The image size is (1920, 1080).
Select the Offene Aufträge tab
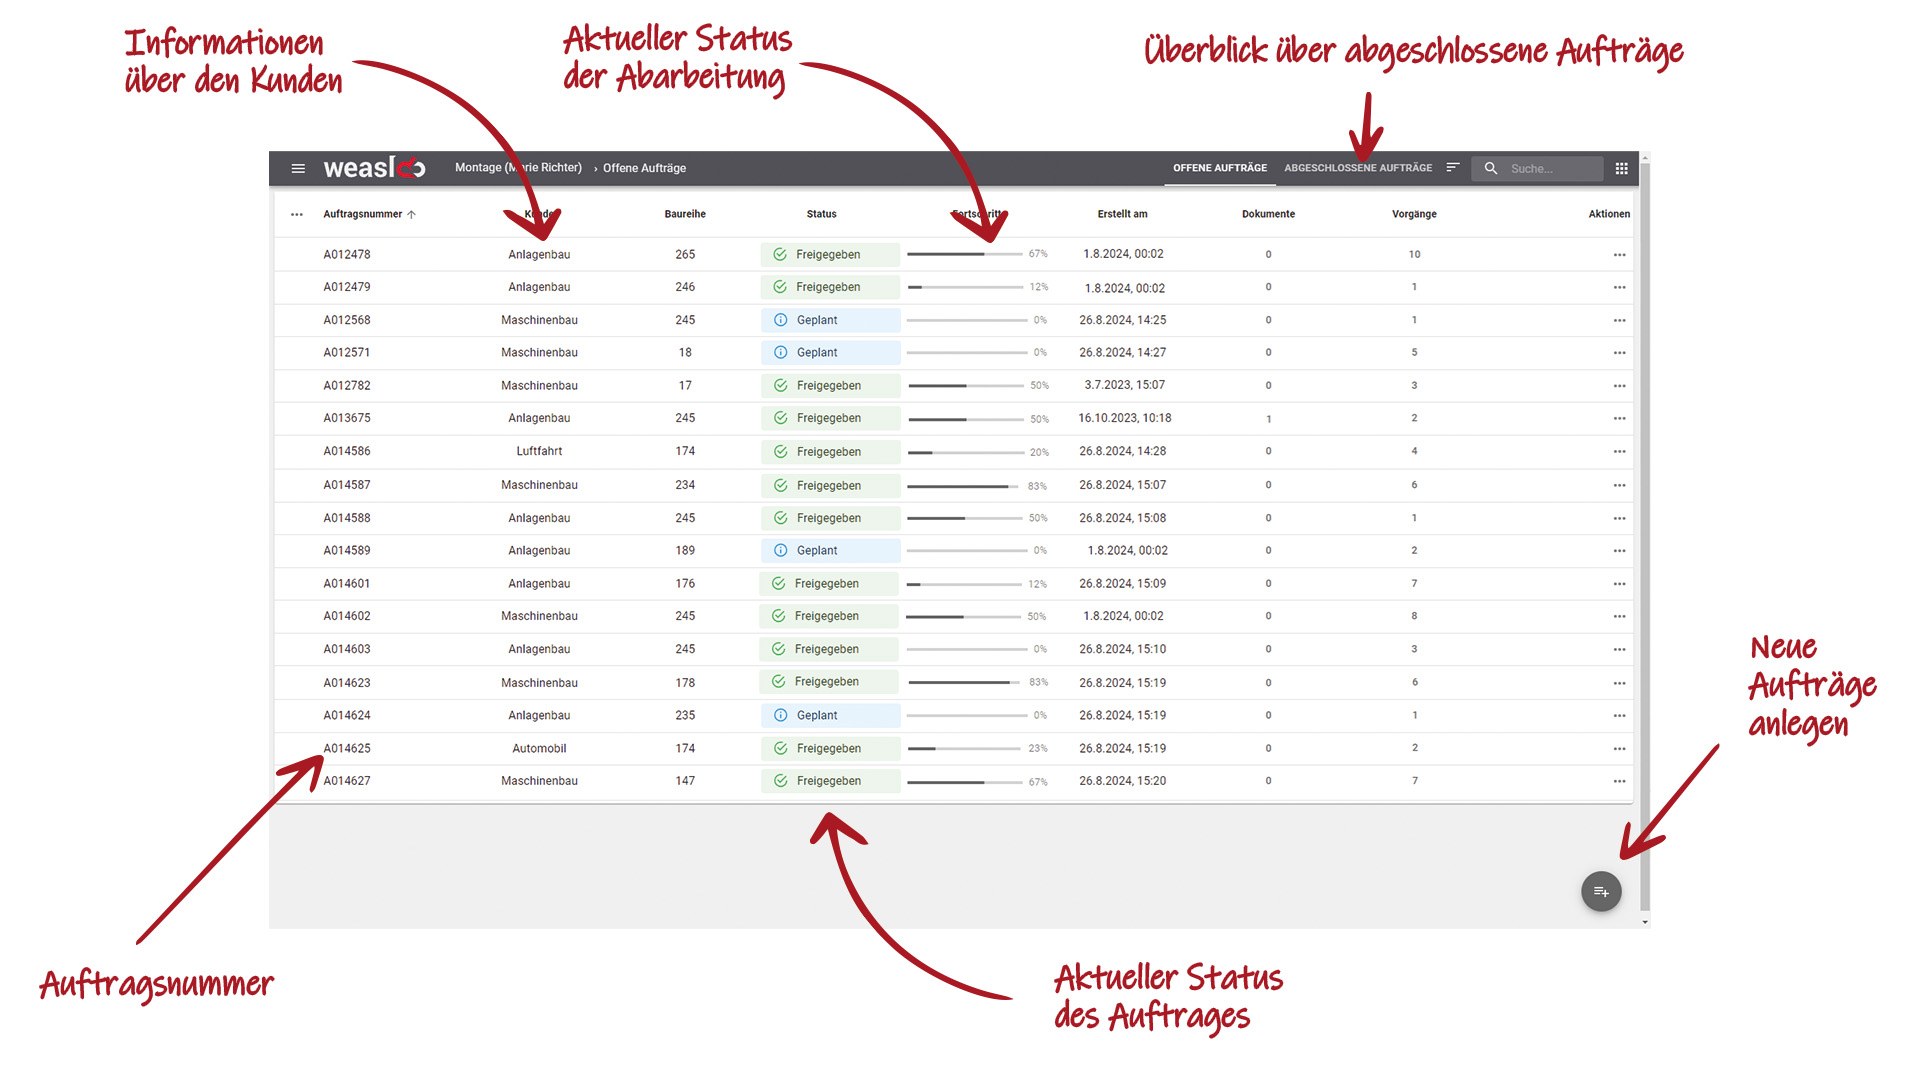[1219, 168]
